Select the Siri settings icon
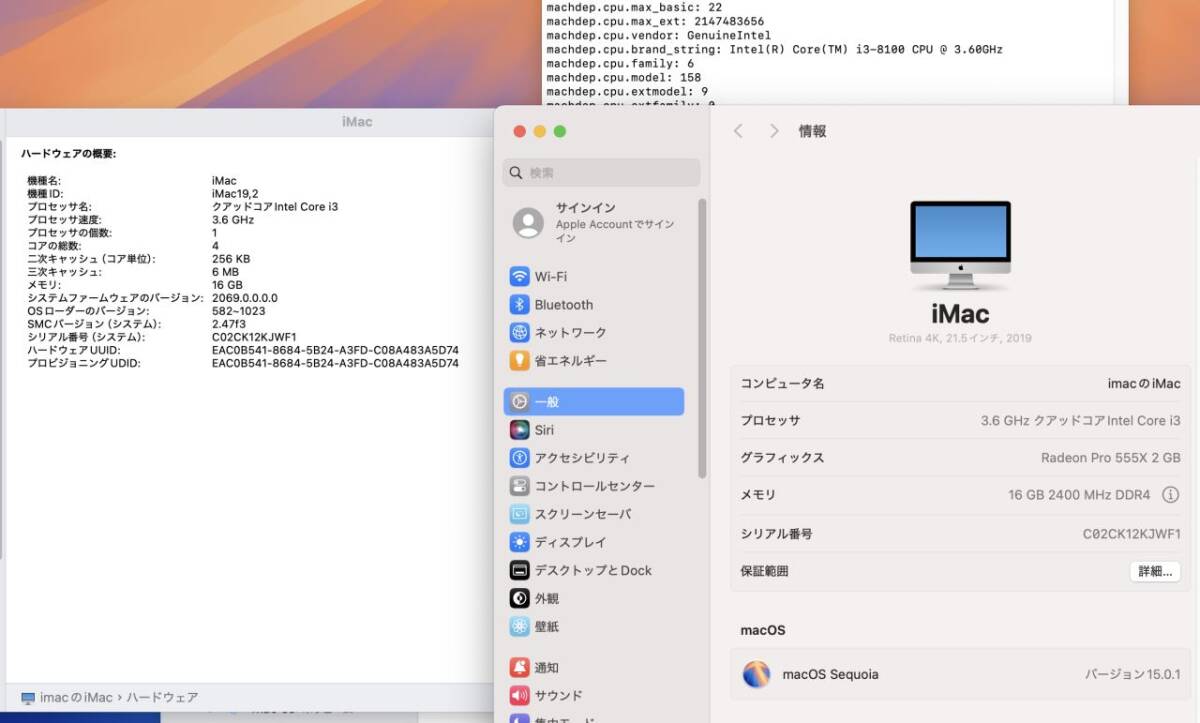The height and width of the screenshot is (723, 1200). 544,429
